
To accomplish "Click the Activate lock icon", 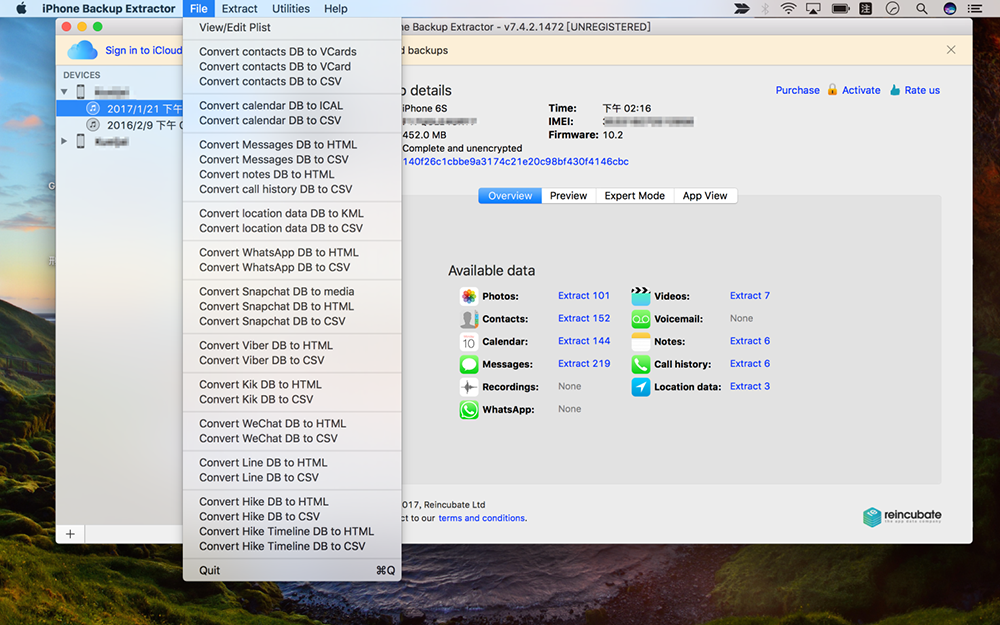I will pos(832,89).
